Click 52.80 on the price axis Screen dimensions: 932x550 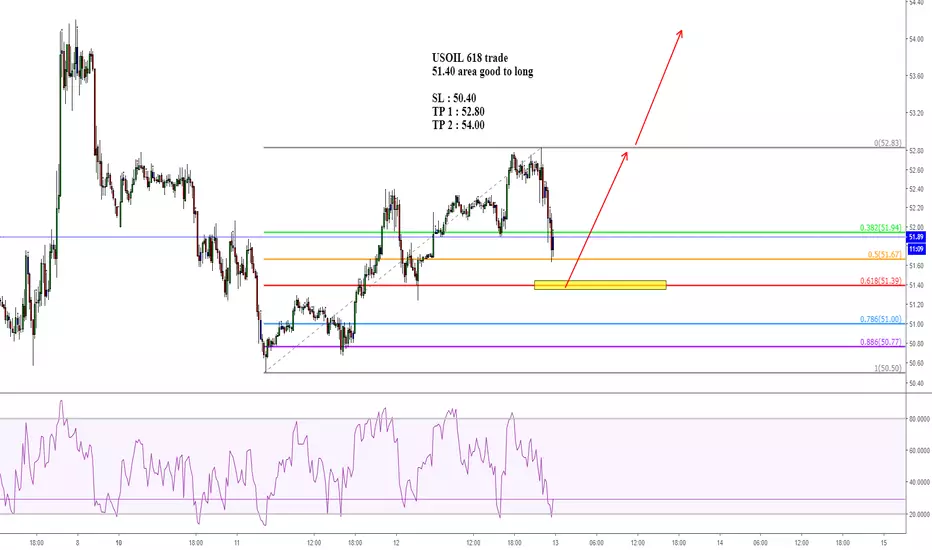(915, 151)
